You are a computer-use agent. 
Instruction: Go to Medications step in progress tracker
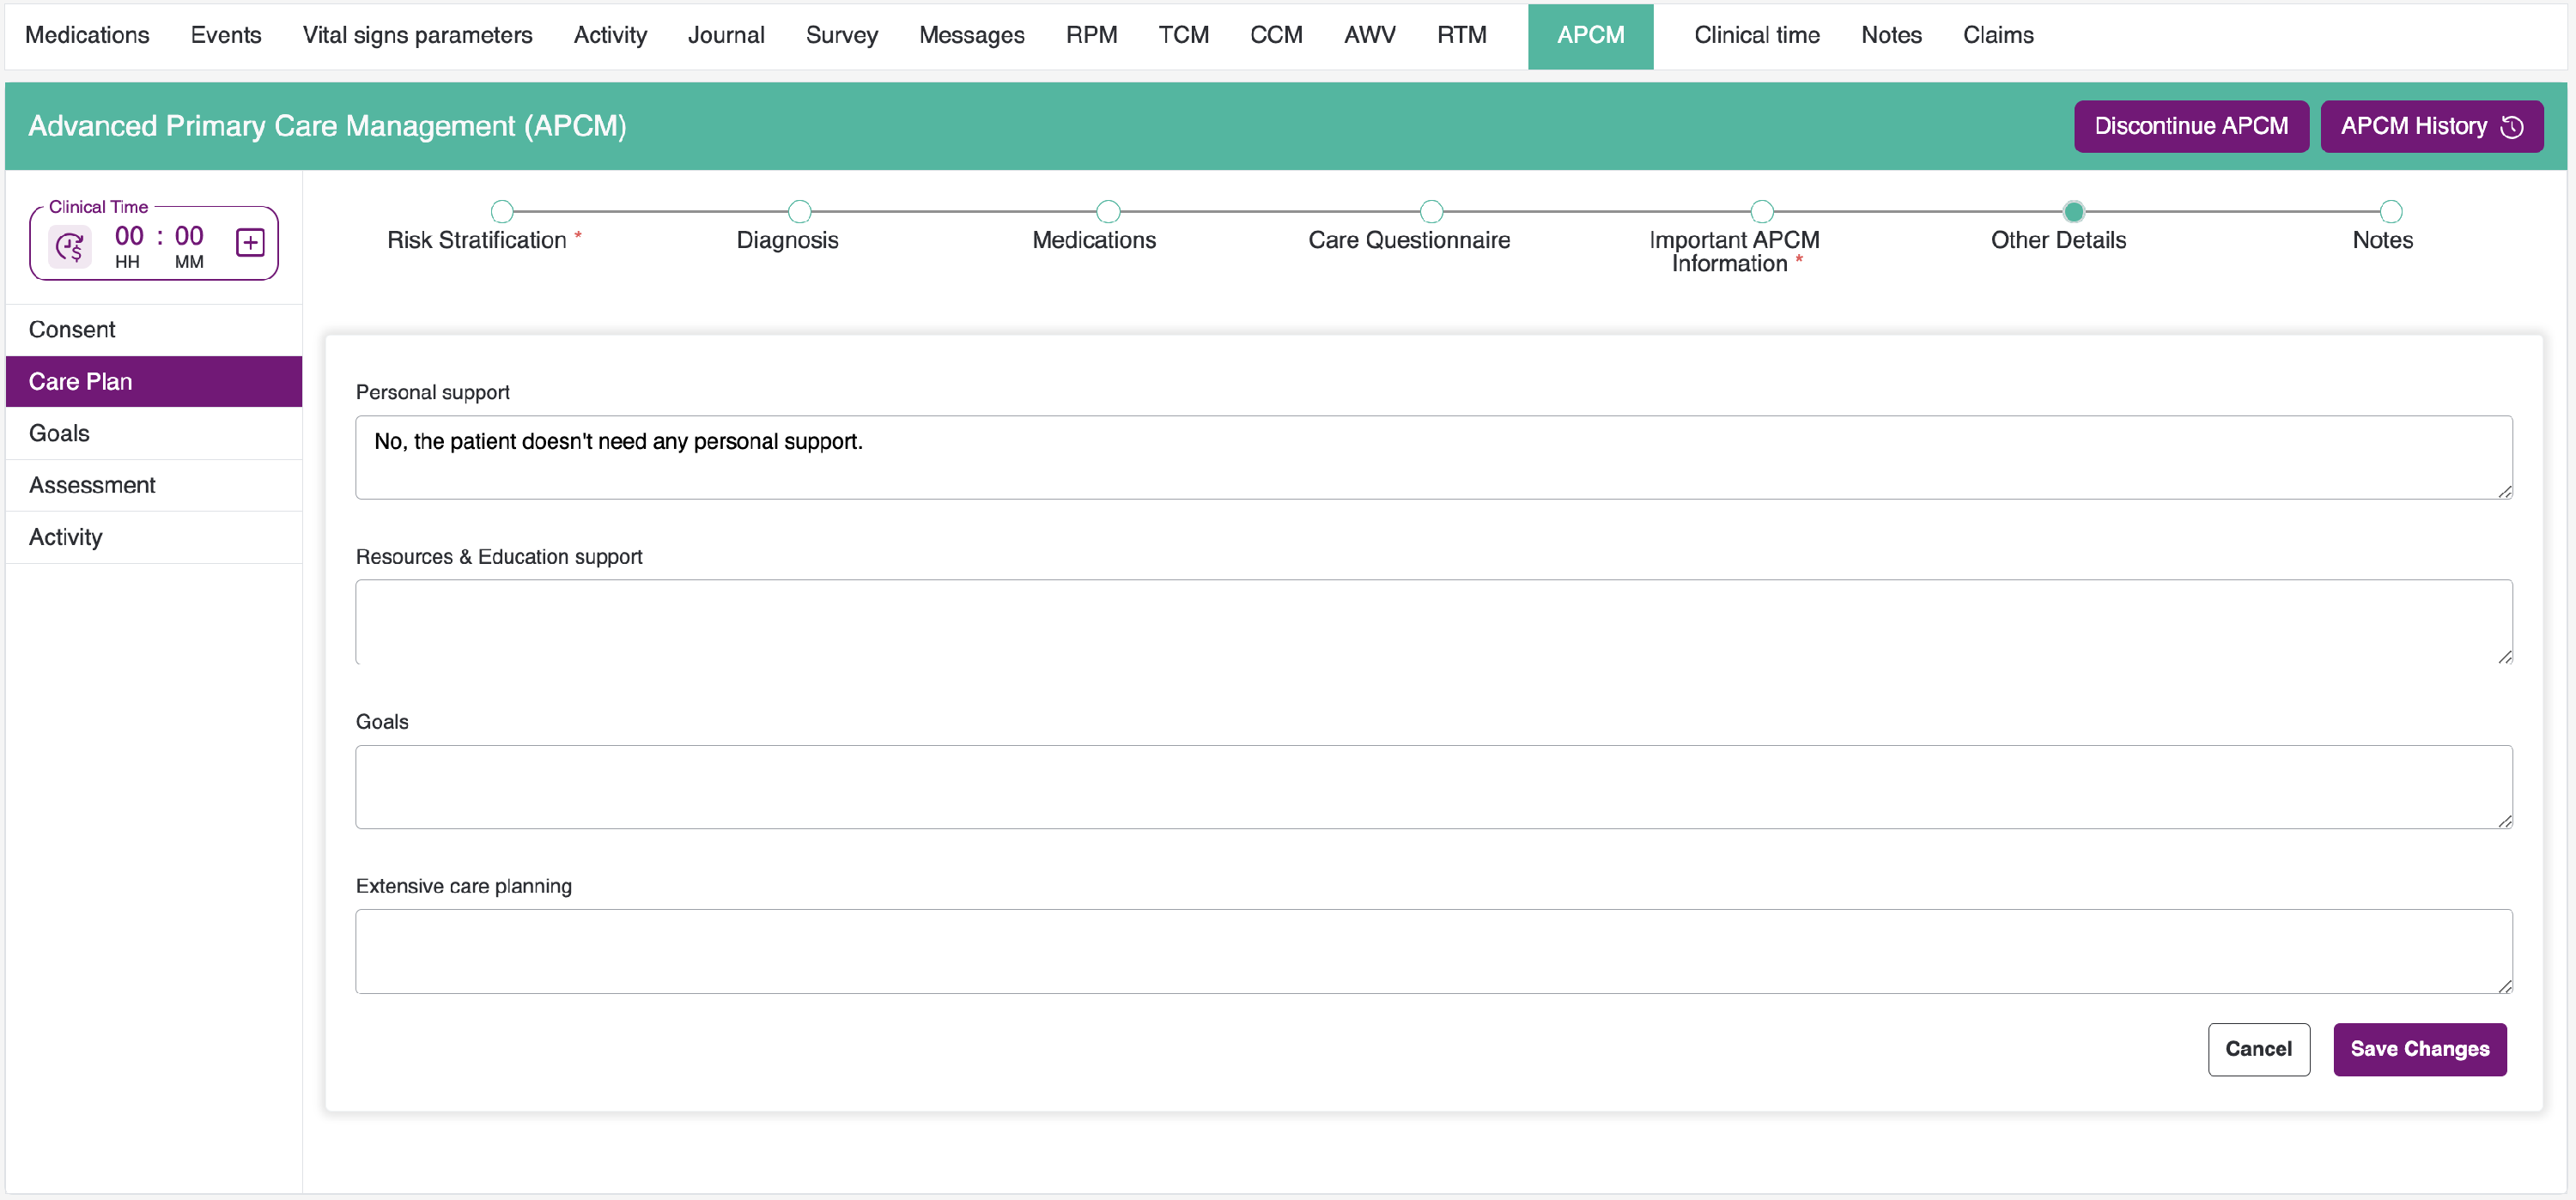coord(1108,212)
